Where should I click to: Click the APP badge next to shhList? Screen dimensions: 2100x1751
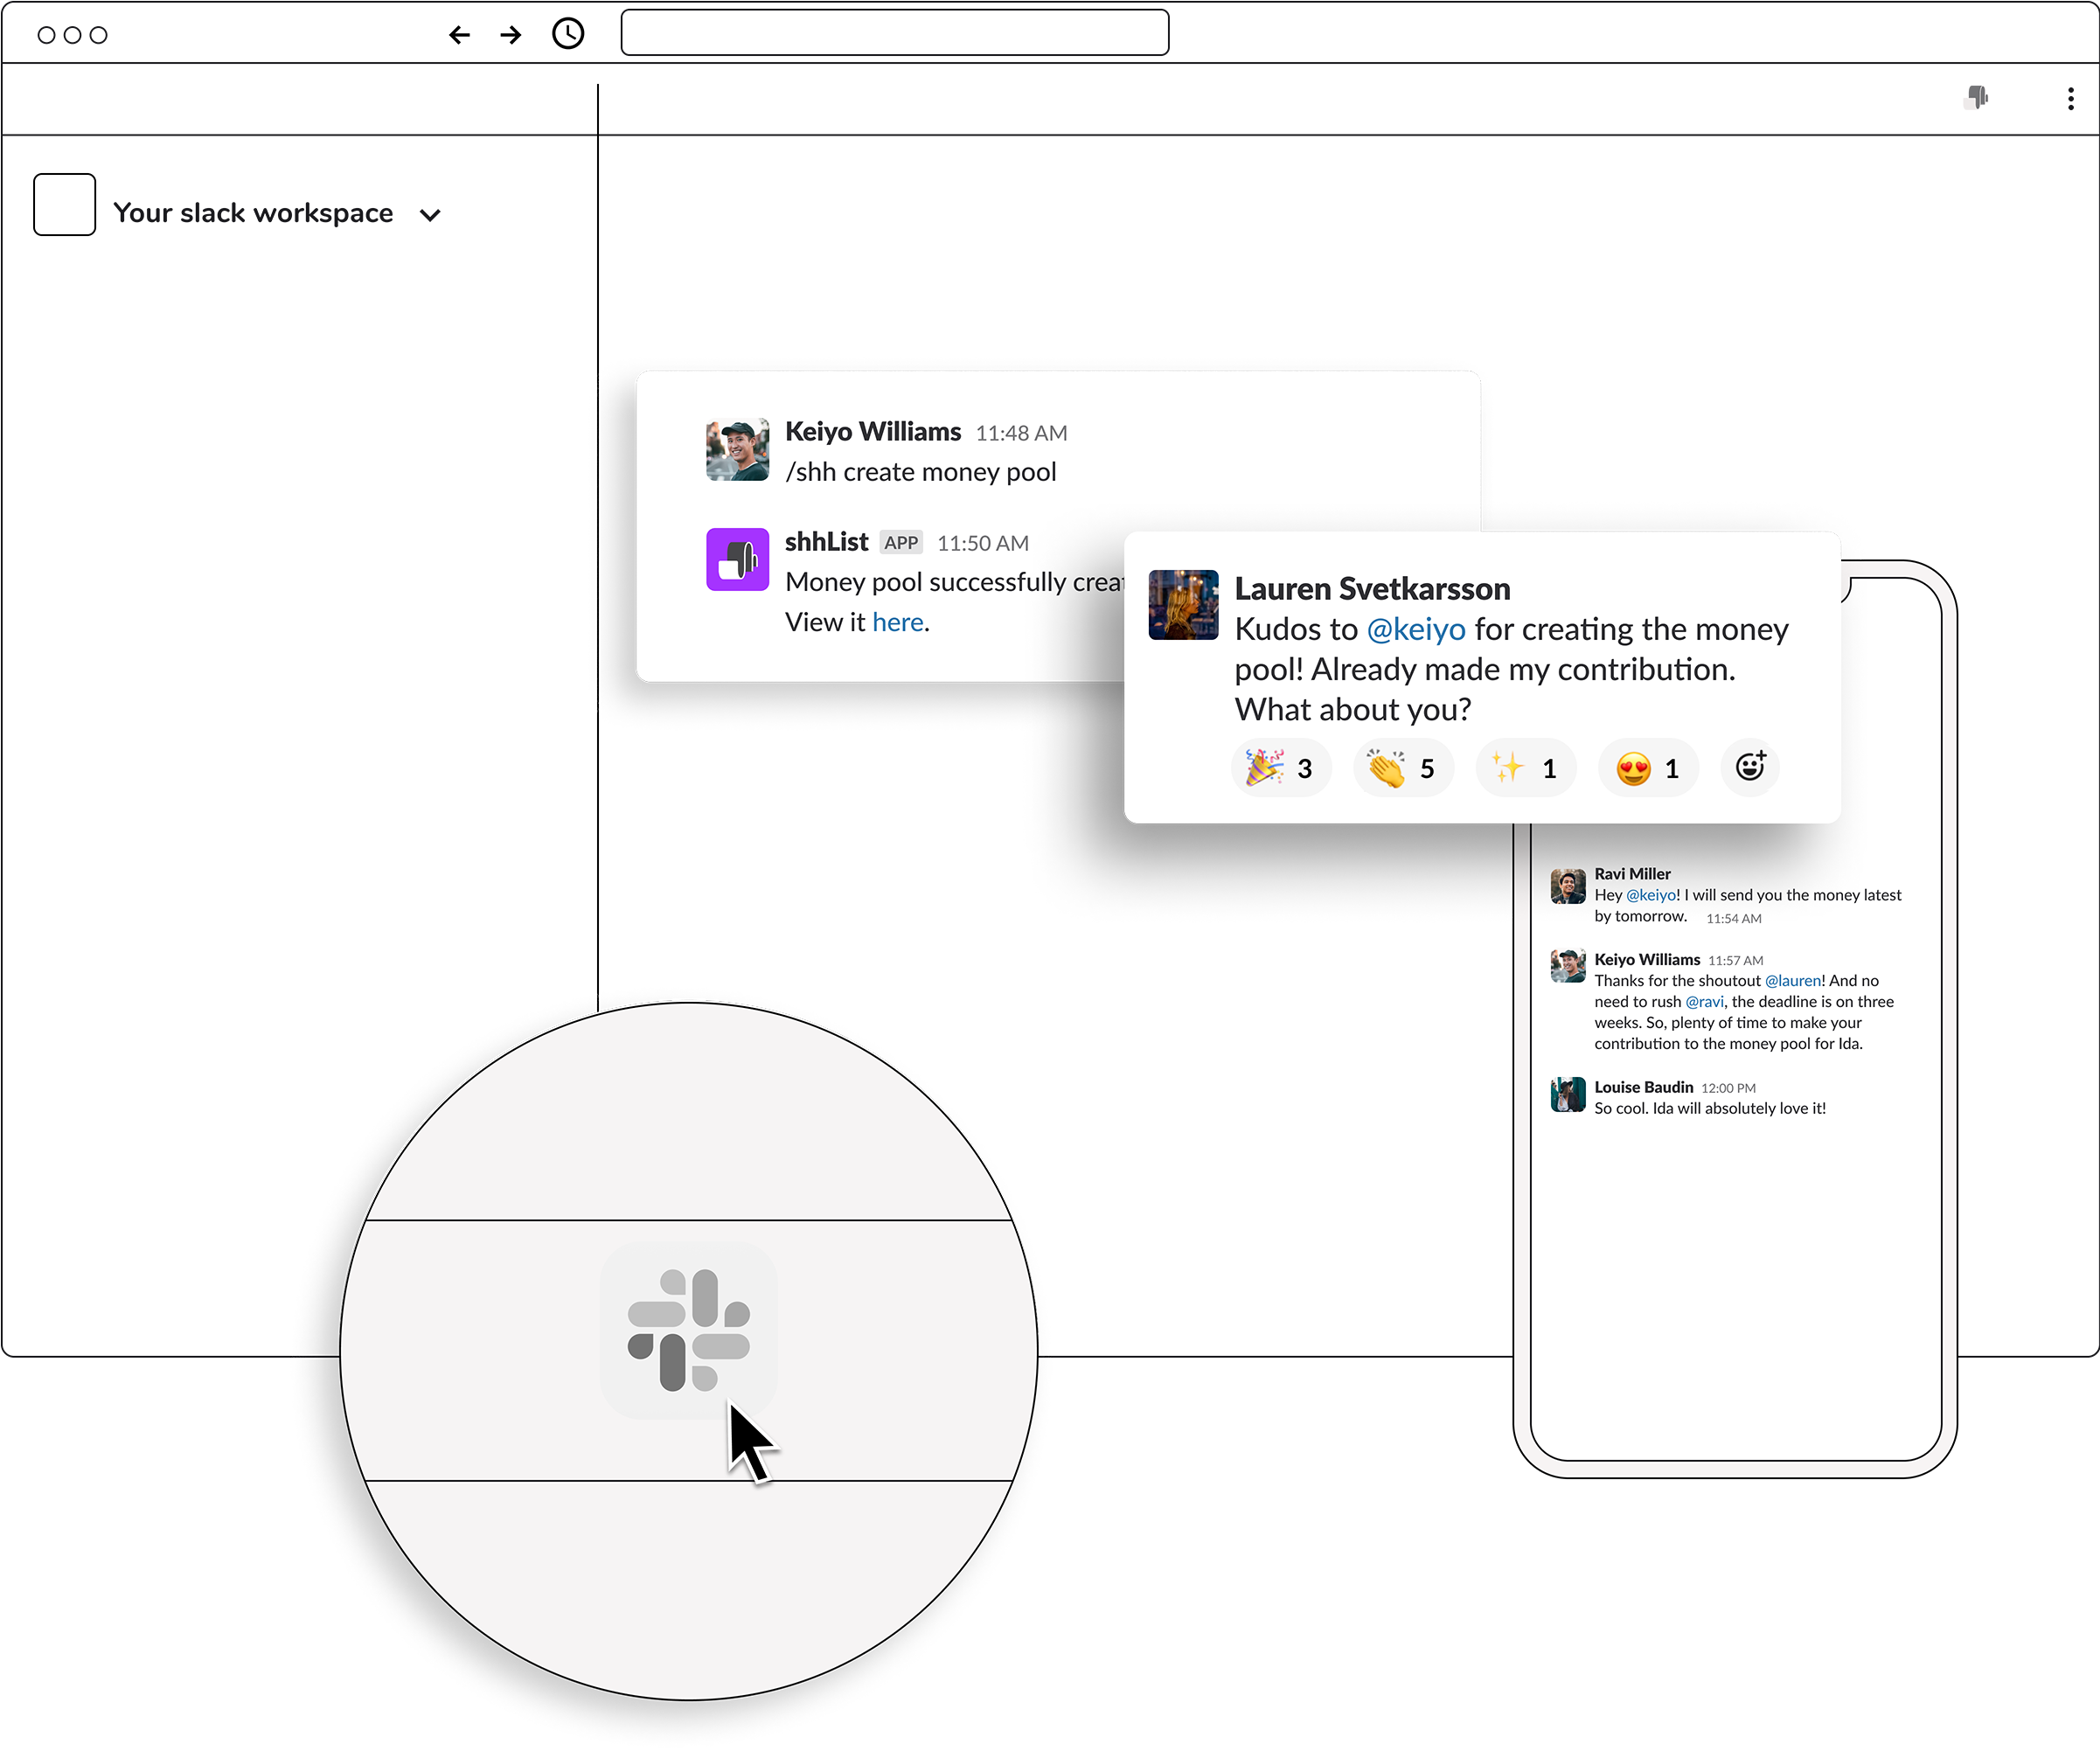point(901,542)
